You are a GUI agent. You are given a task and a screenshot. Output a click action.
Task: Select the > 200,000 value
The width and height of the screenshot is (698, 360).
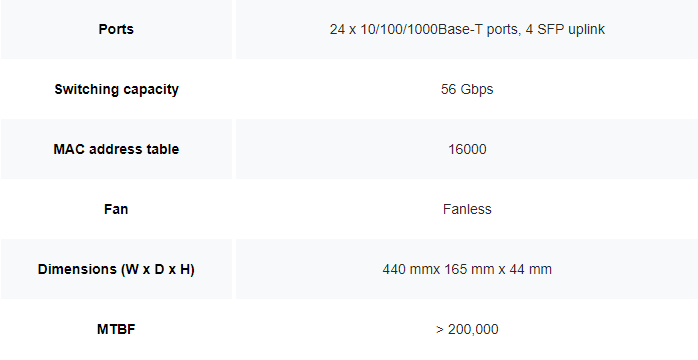(x=467, y=329)
